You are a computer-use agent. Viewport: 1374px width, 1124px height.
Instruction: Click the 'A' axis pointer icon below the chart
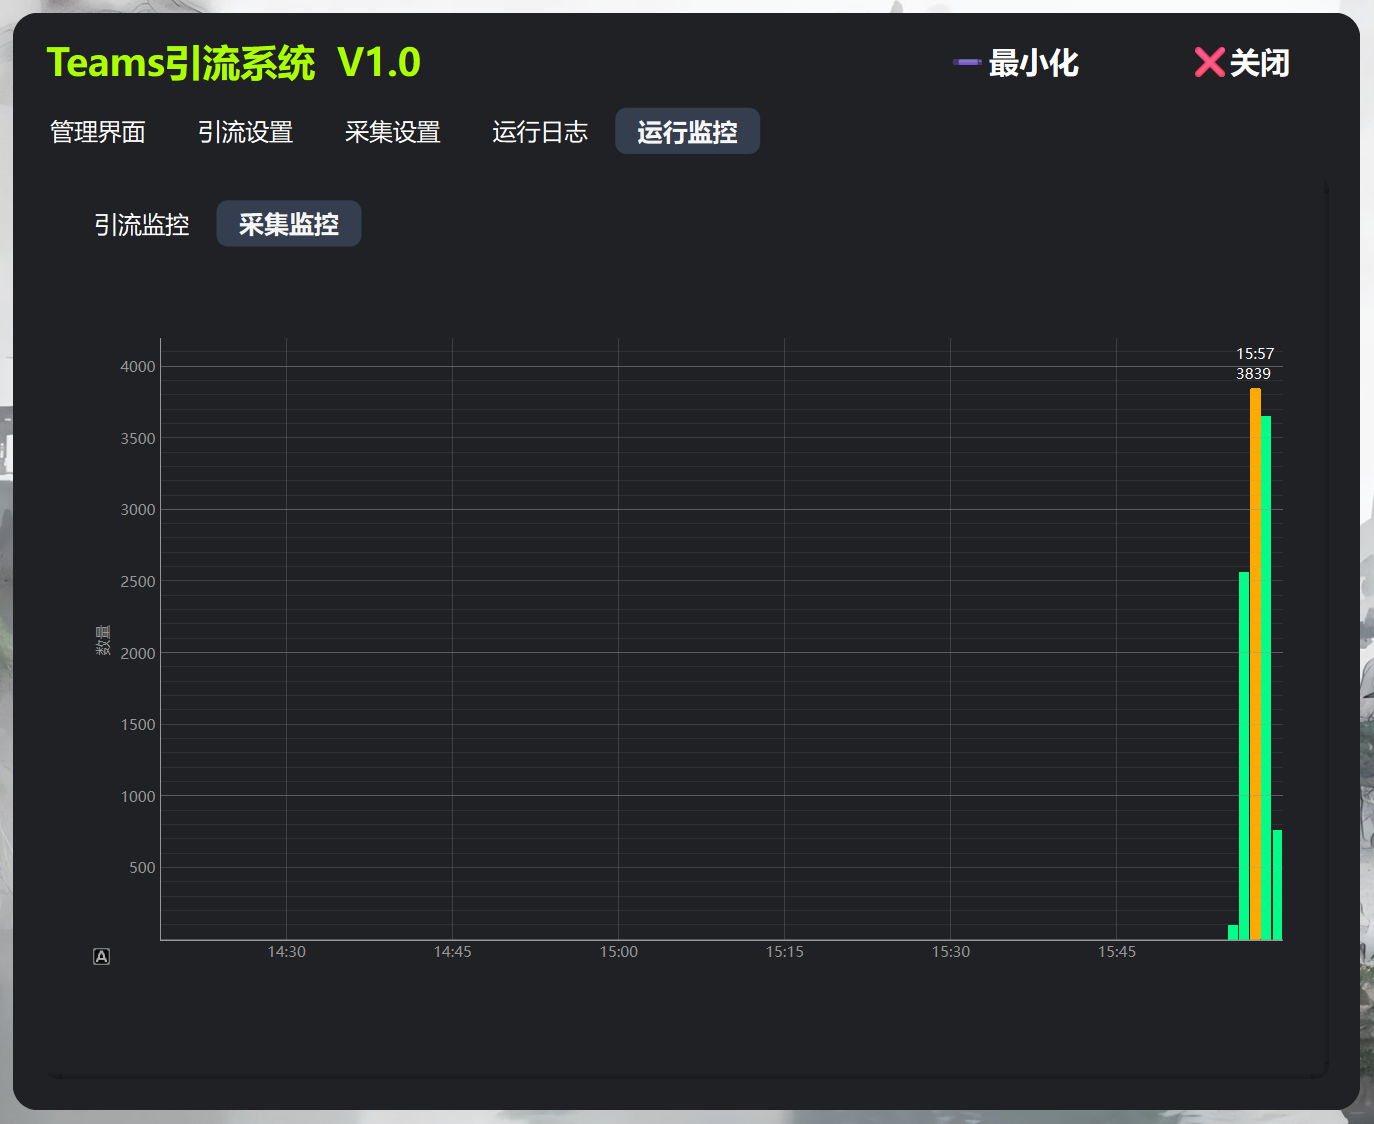101,956
